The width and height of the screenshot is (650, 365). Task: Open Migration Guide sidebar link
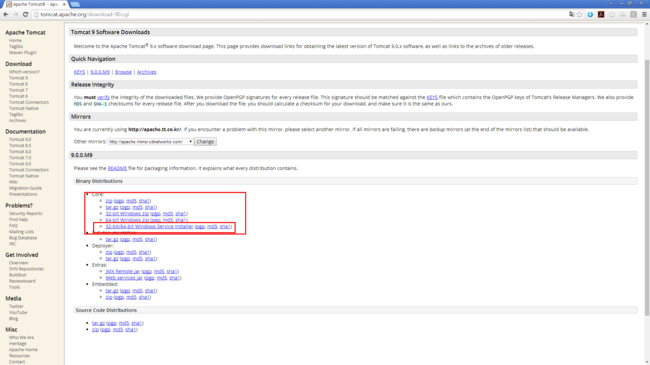coord(25,188)
